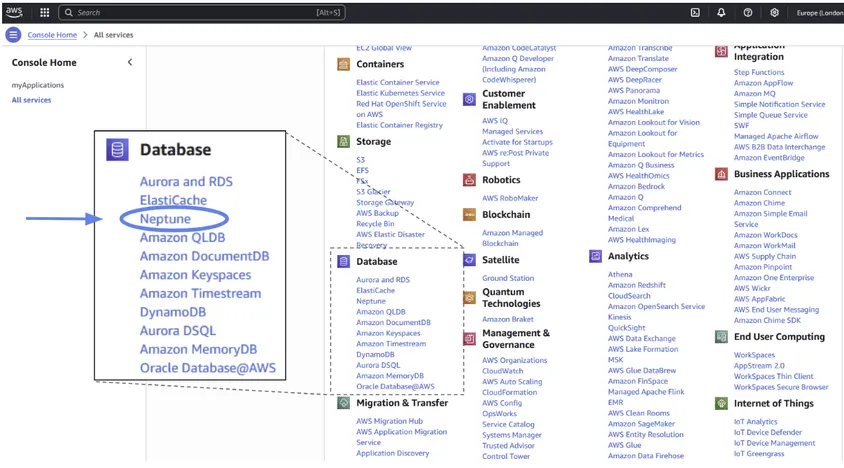Viewport: 844px width, 468px height.
Task: Open Amazon Braket link
Action: click(x=508, y=319)
